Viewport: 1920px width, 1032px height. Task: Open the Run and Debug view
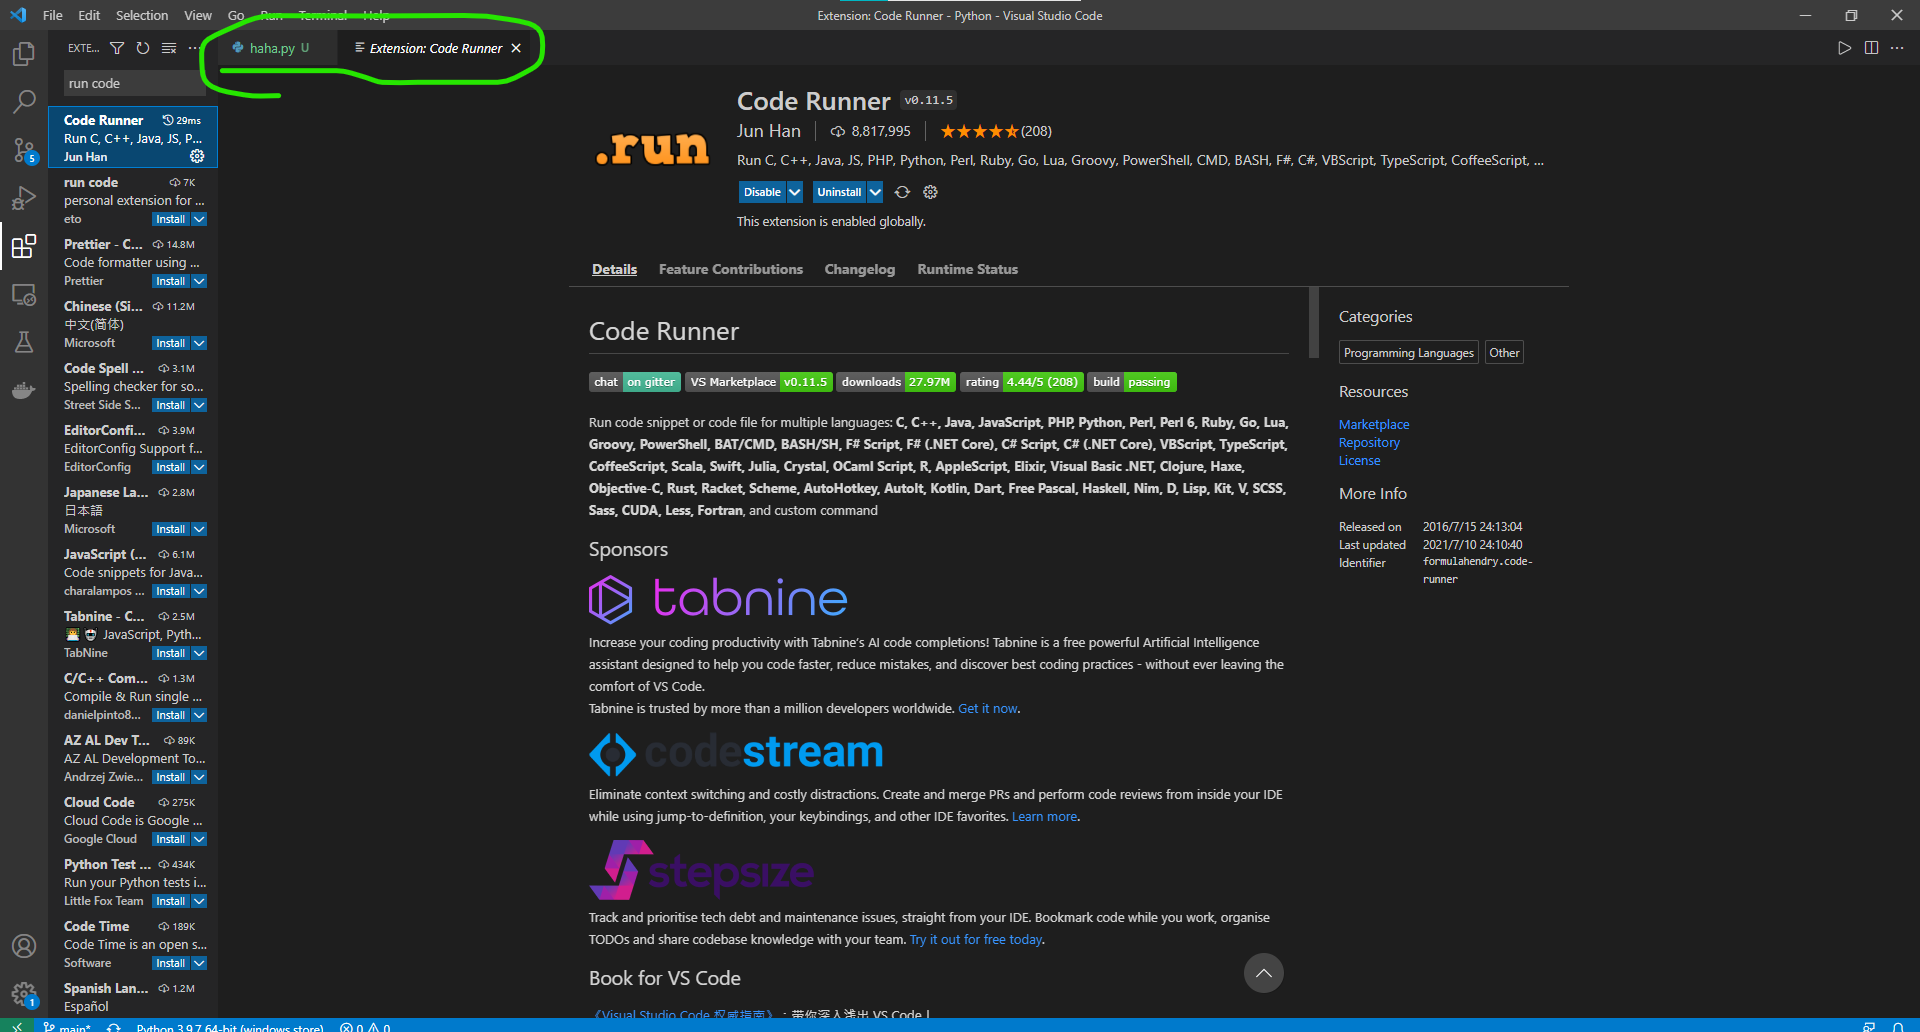(x=24, y=198)
